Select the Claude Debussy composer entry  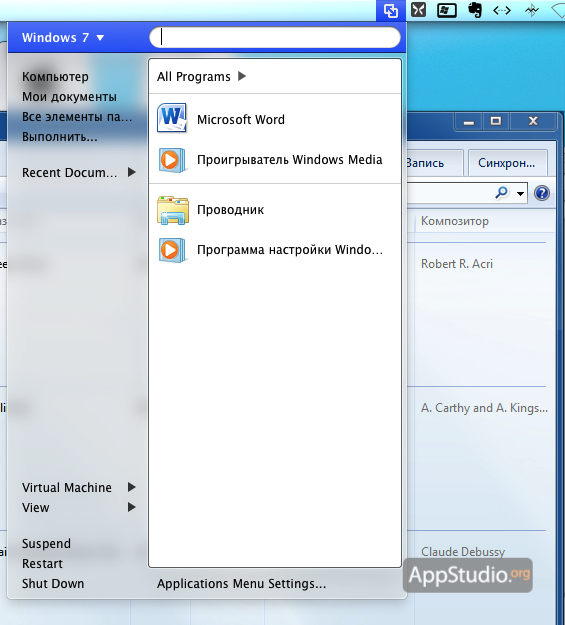463,552
